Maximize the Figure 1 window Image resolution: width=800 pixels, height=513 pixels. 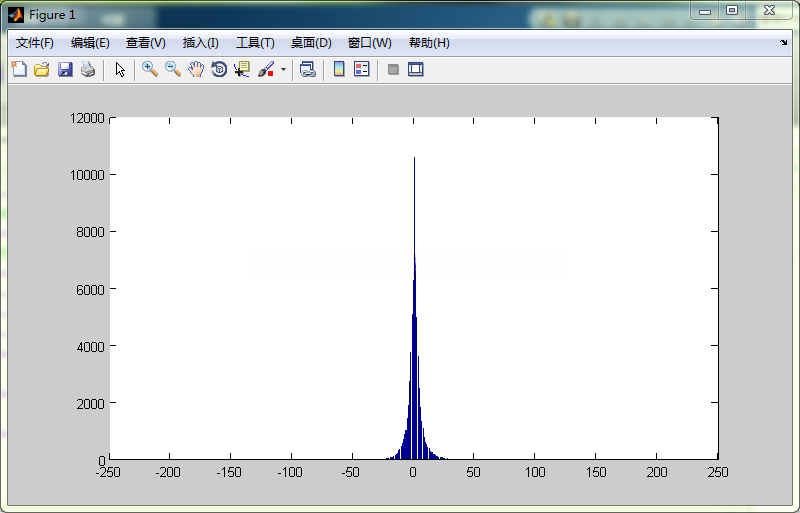tap(732, 10)
